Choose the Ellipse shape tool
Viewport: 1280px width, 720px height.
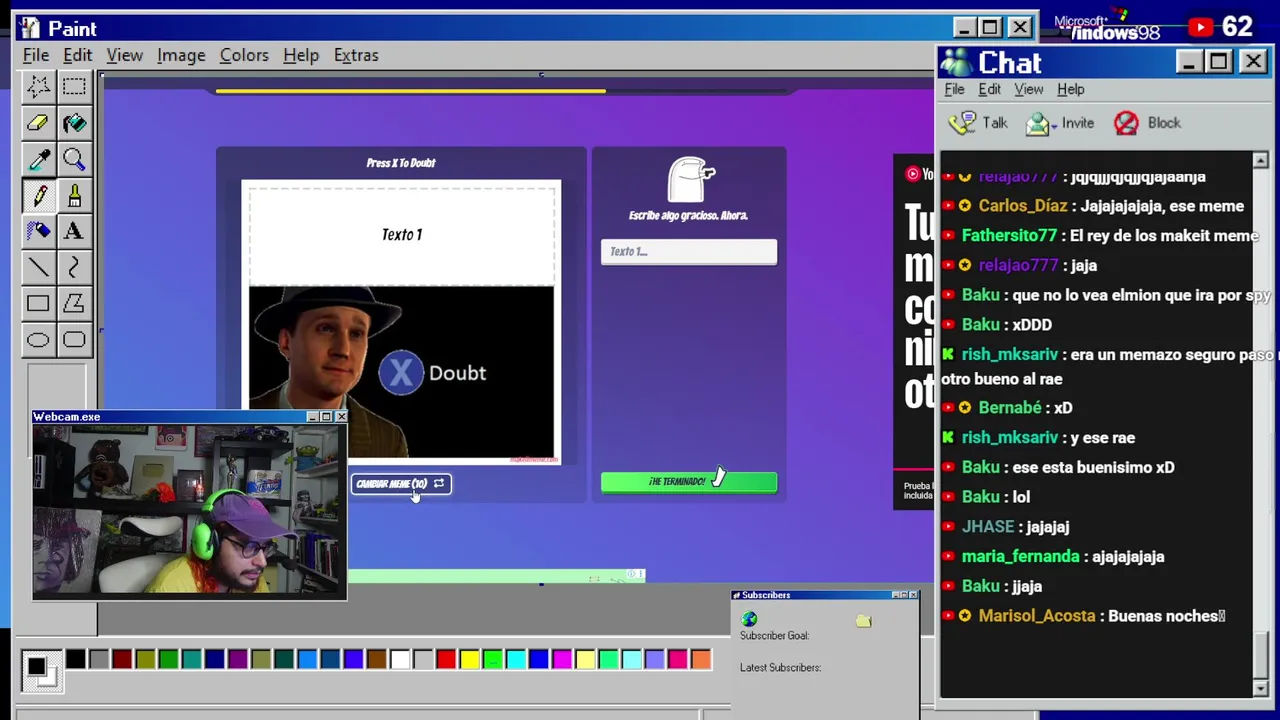[x=38, y=339]
